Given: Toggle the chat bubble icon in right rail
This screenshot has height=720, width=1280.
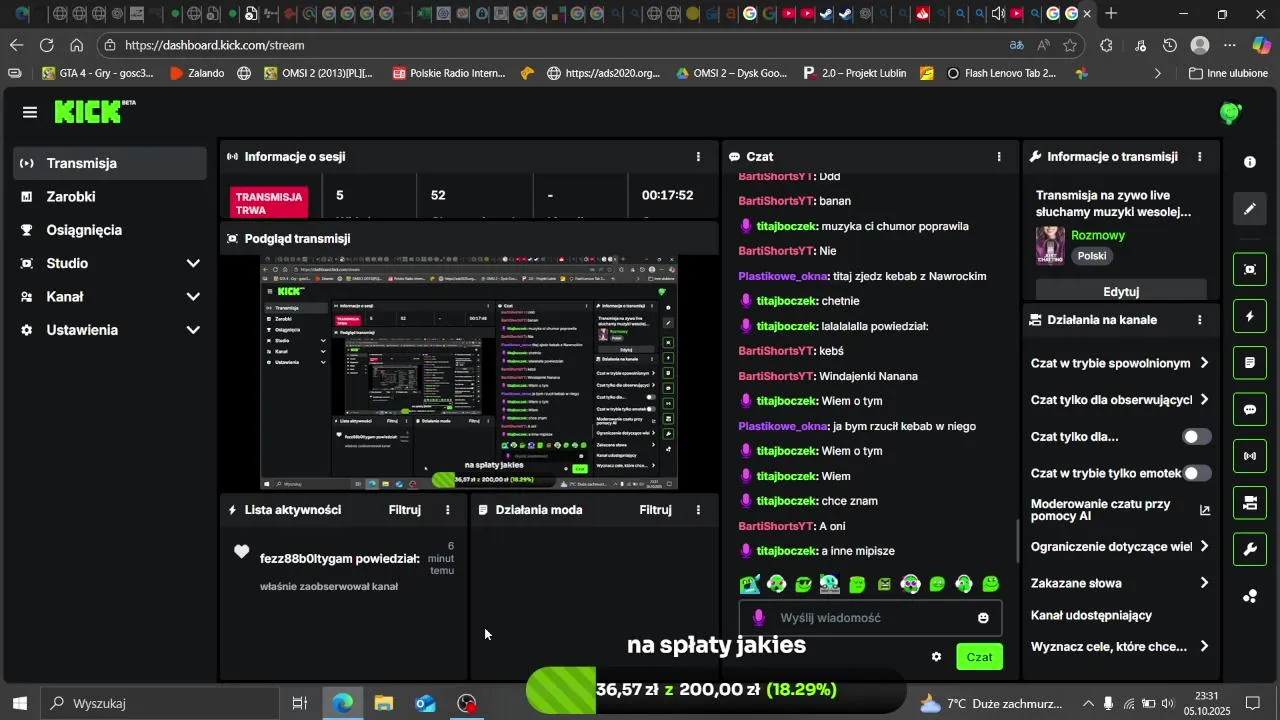Looking at the screenshot, I should pos(1250,409).
